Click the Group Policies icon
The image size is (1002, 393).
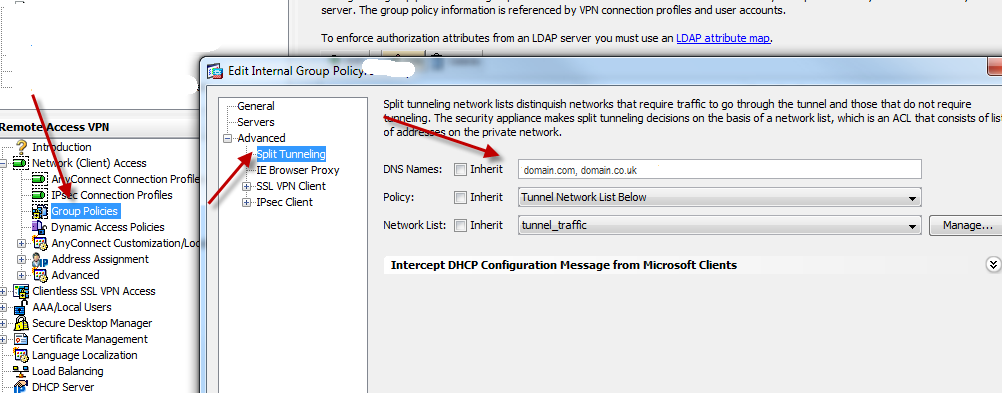(x=40, y=211)
